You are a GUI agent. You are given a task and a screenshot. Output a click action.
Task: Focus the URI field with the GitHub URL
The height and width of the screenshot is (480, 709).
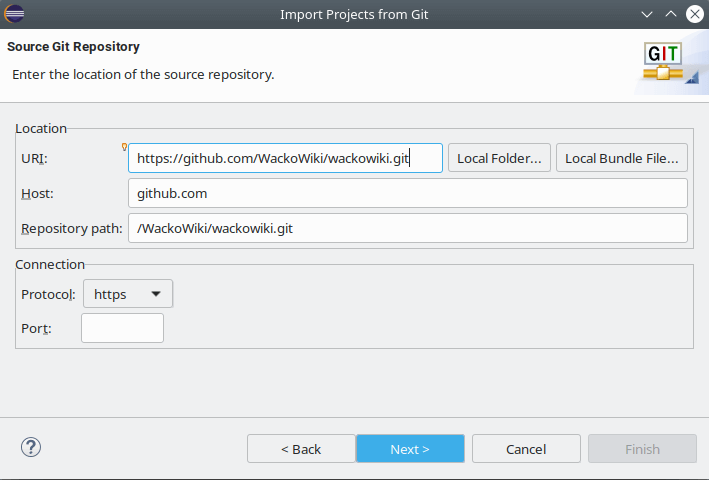tap(285, 158)
